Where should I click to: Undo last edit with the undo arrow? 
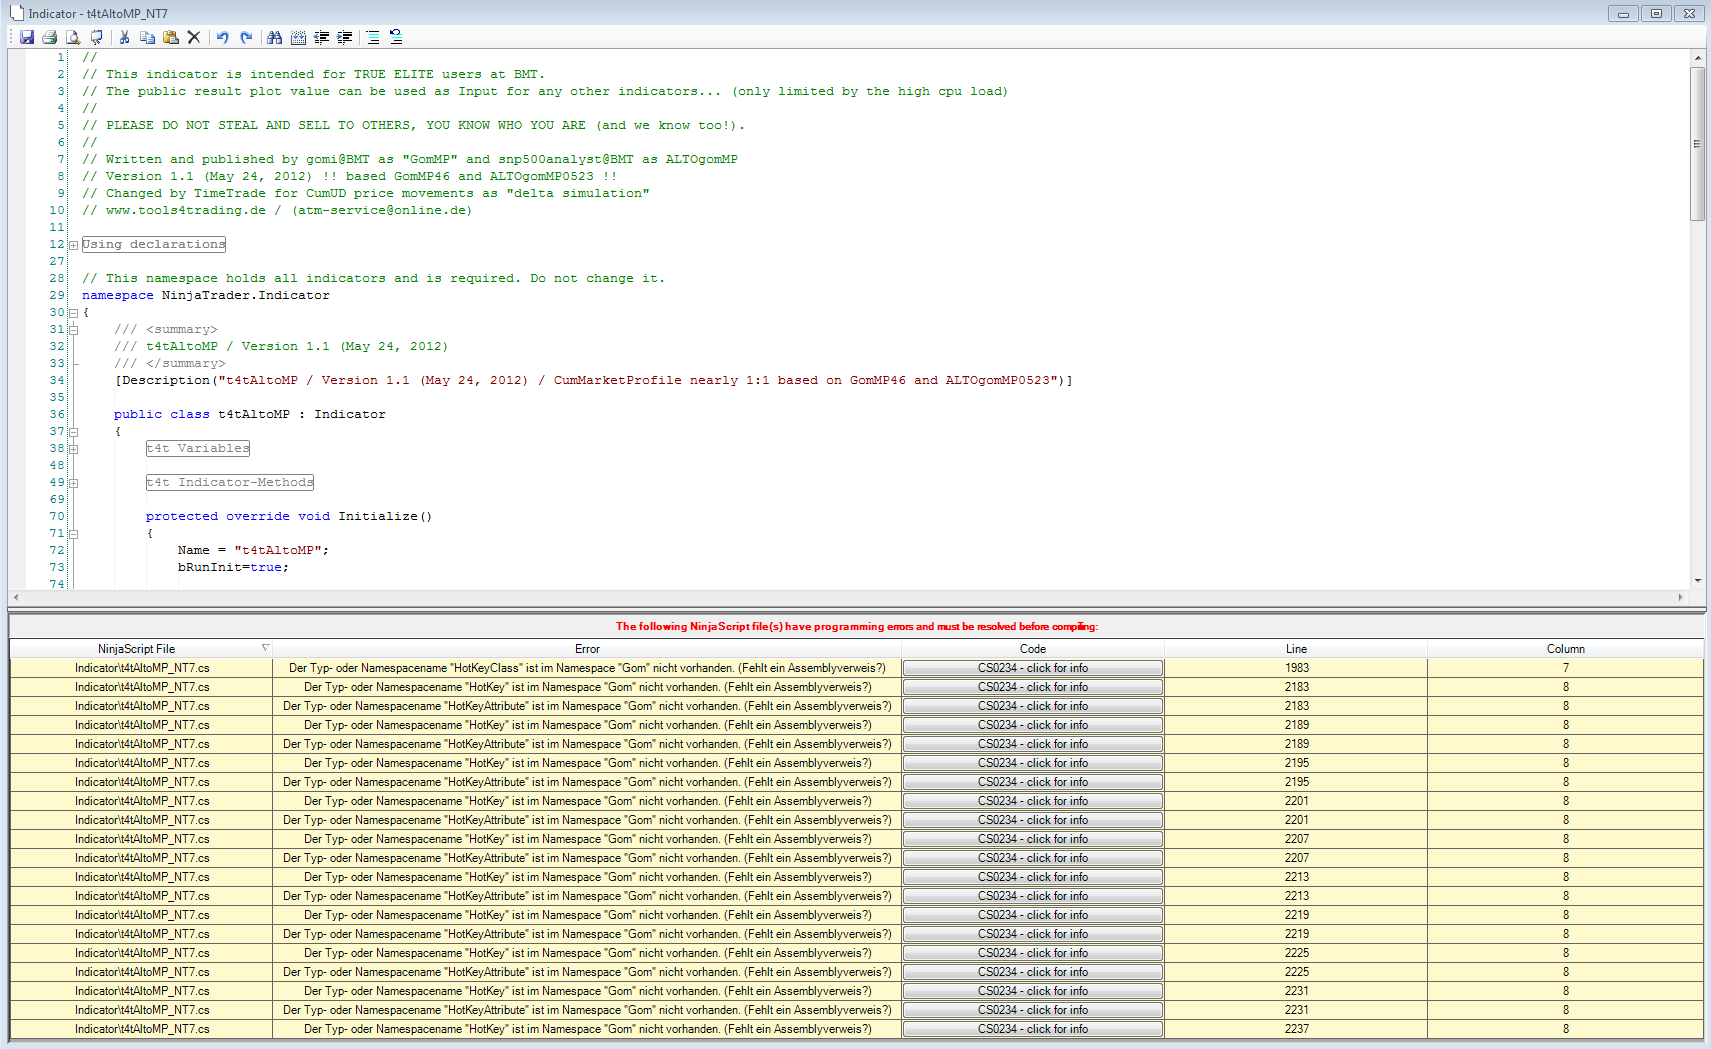click(222, 37)
